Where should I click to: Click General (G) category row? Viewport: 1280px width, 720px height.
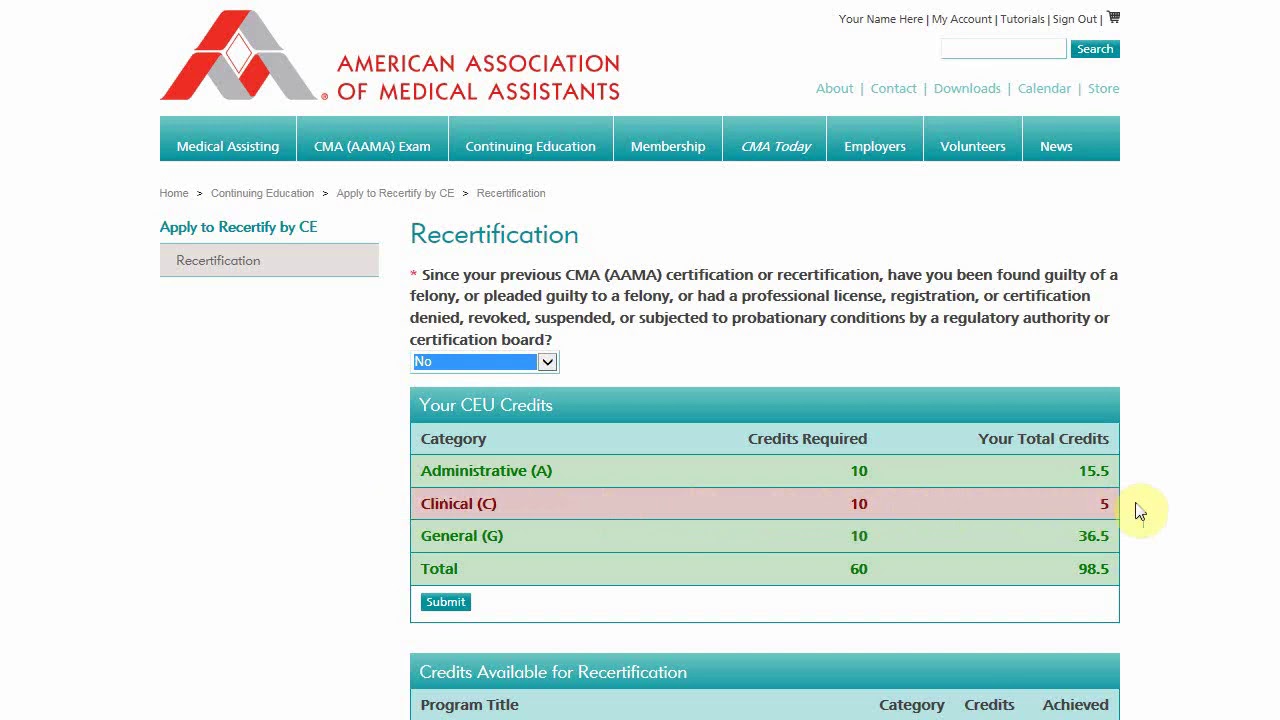tap(764, 536)
